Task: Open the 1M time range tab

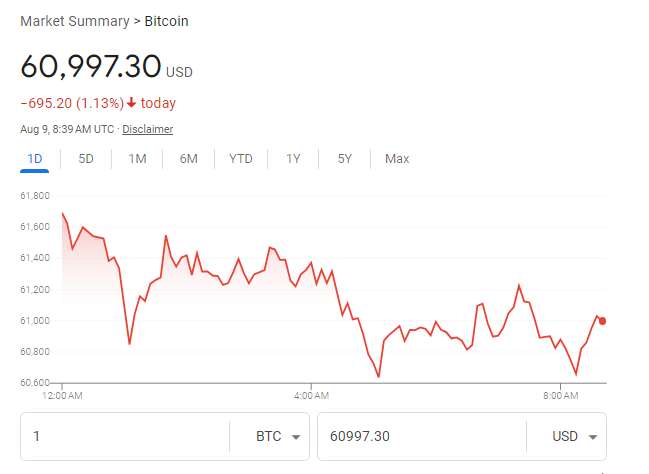Action: (x=138, y=159)
